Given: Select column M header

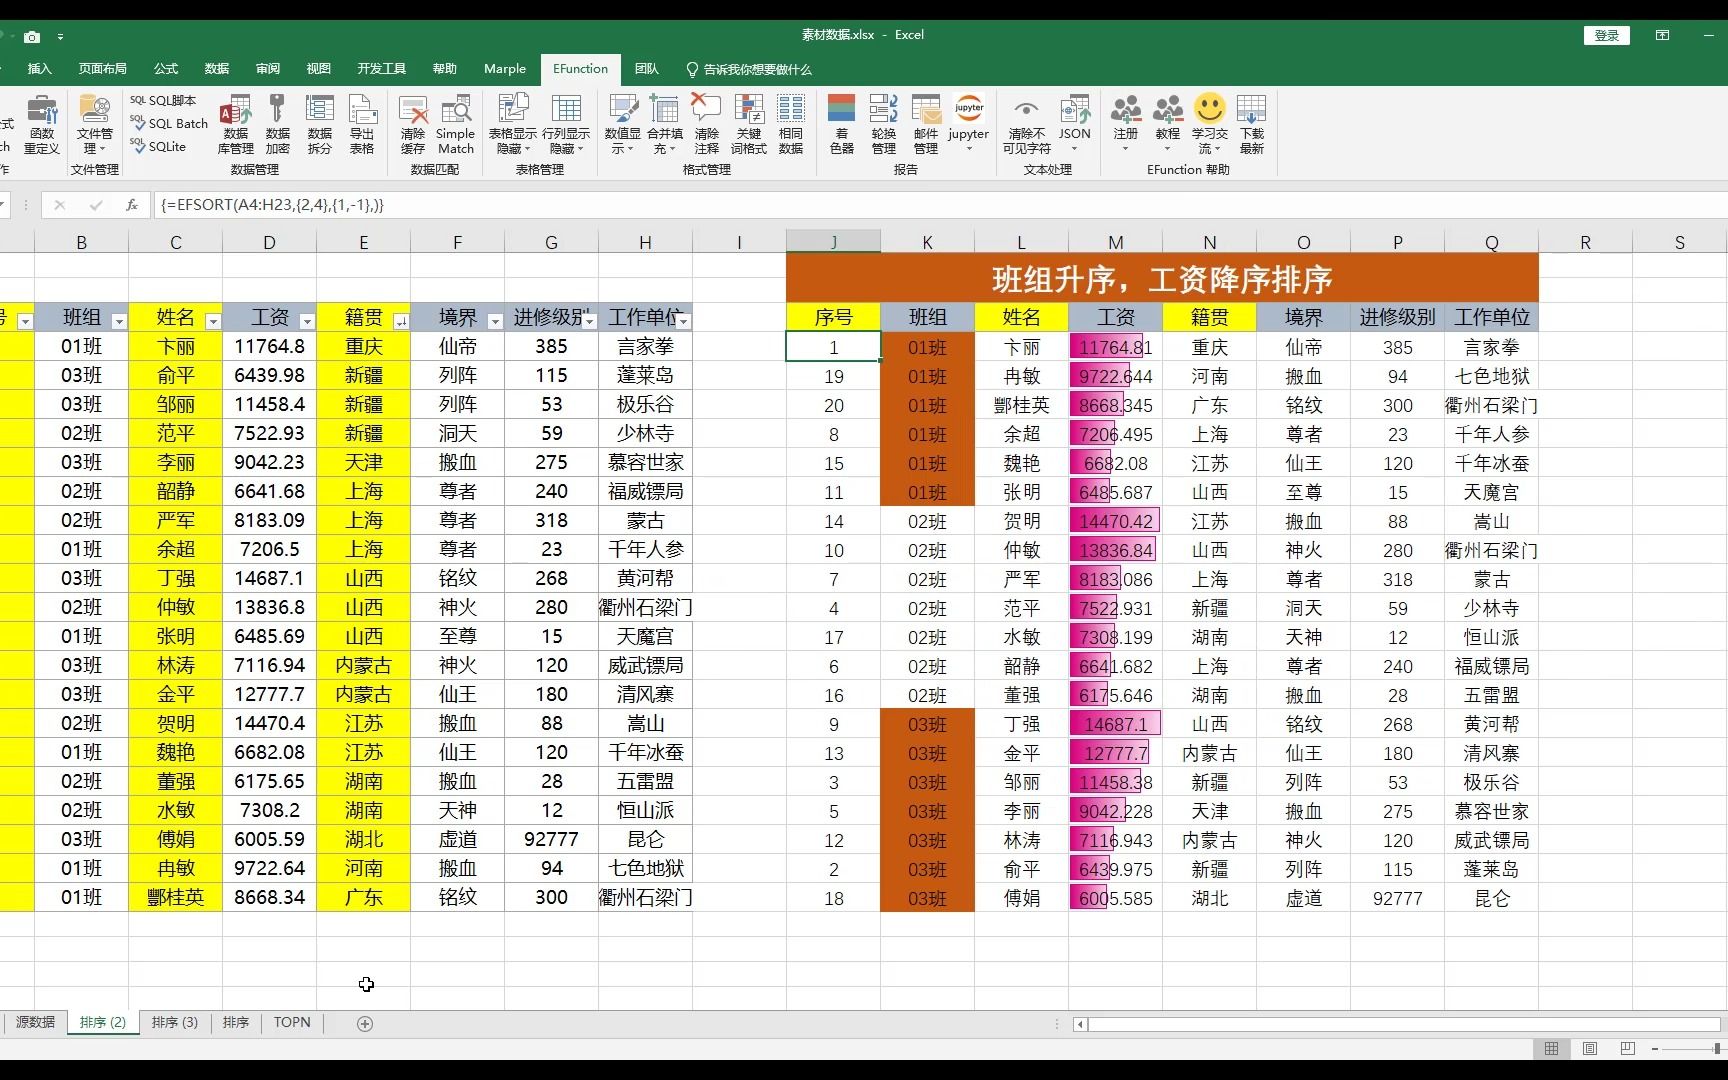Looking at the screenshot, I should coord(1116,242).
